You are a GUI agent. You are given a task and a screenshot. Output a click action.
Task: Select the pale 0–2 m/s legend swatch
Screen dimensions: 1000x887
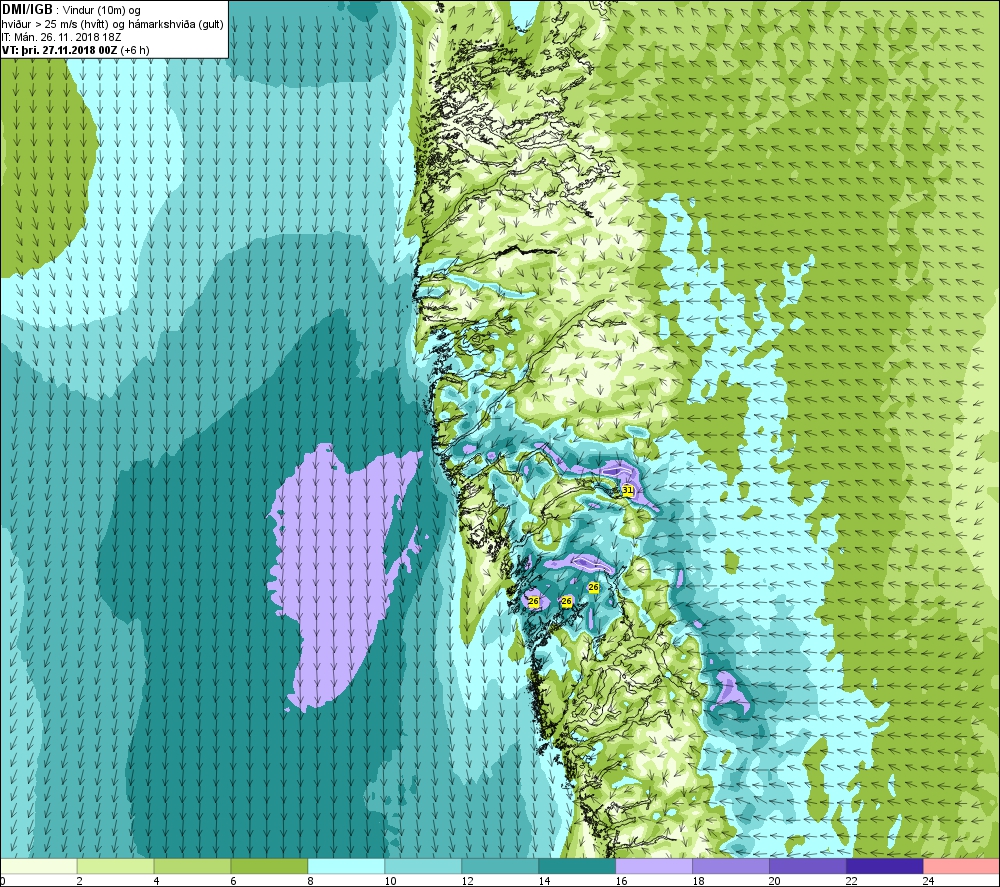[38, 866]
